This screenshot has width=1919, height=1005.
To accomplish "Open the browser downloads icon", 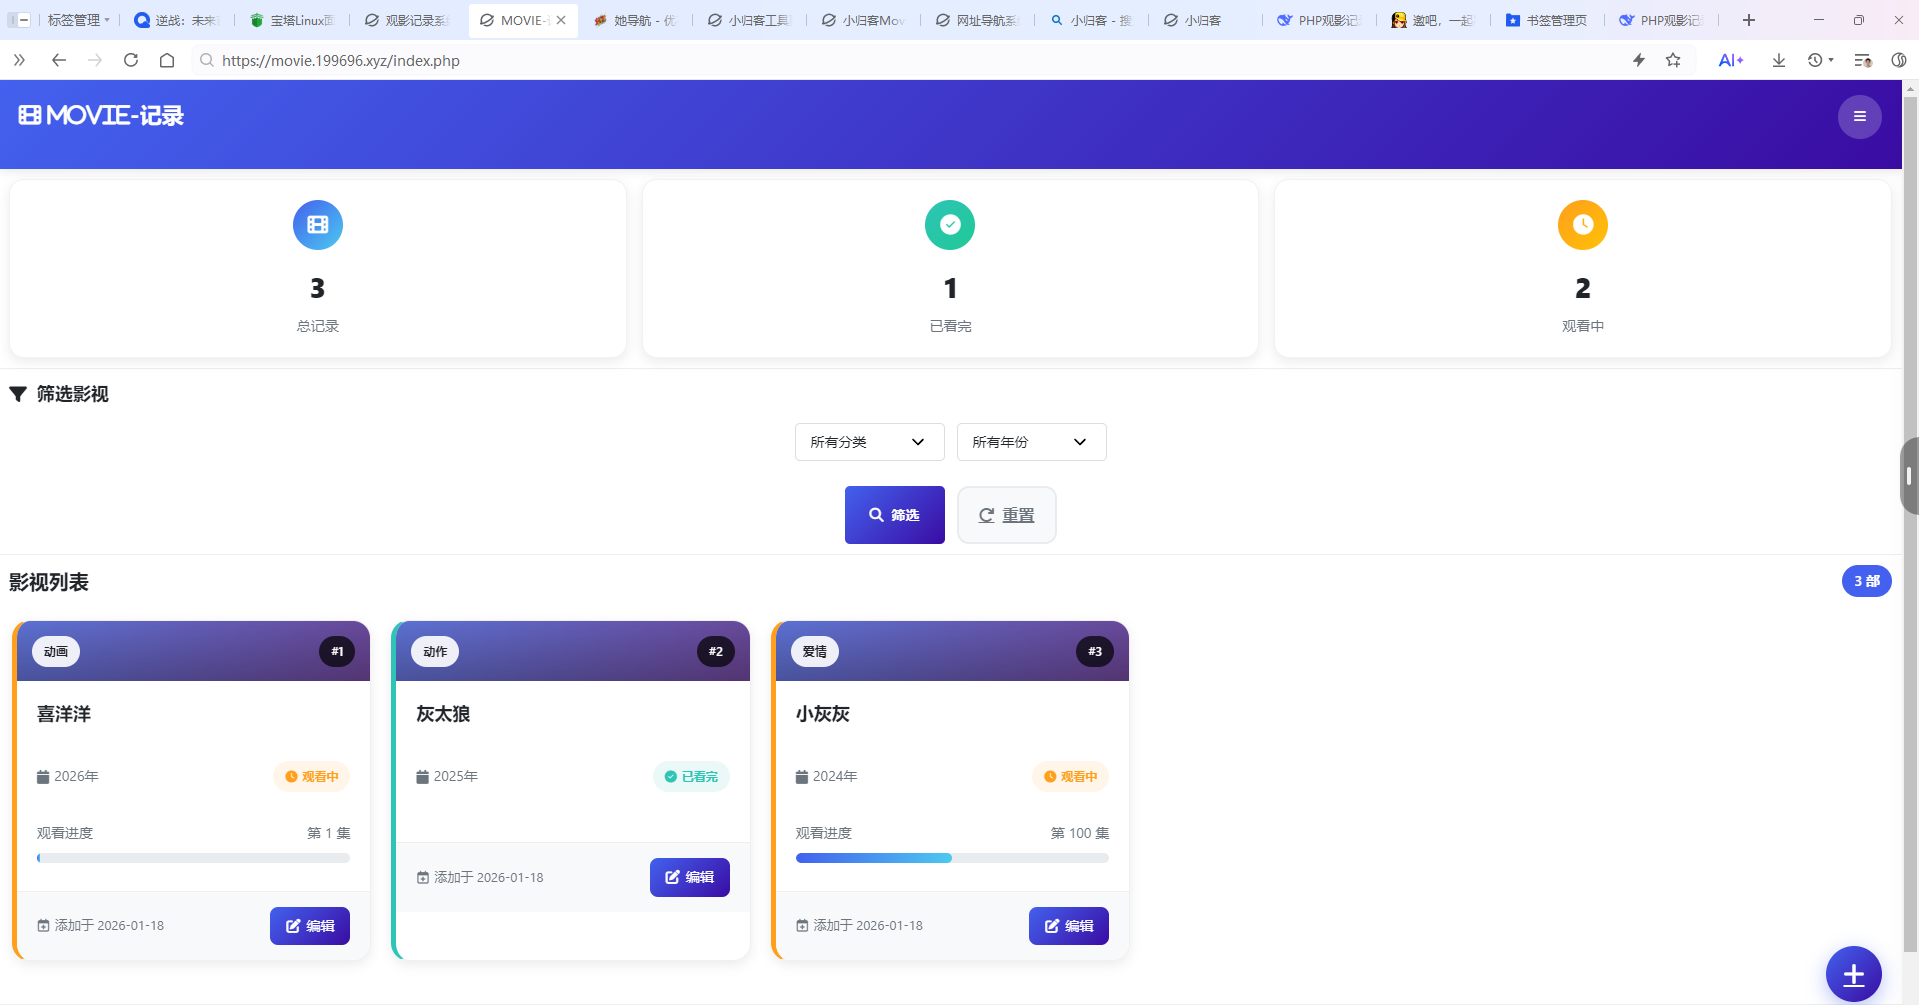I will click(1778, 60).
